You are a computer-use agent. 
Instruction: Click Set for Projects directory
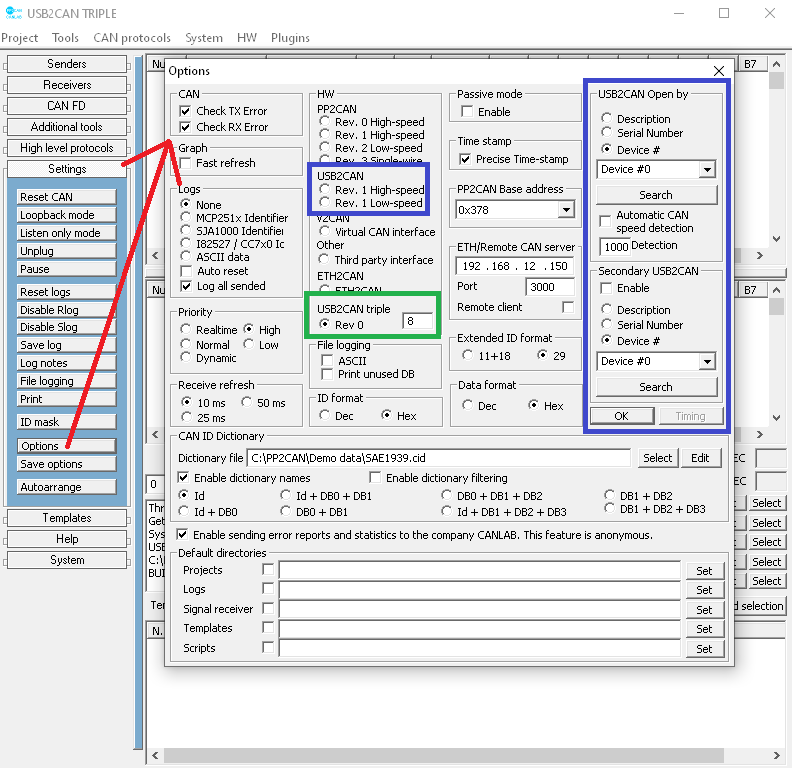[x=704, y=571]
